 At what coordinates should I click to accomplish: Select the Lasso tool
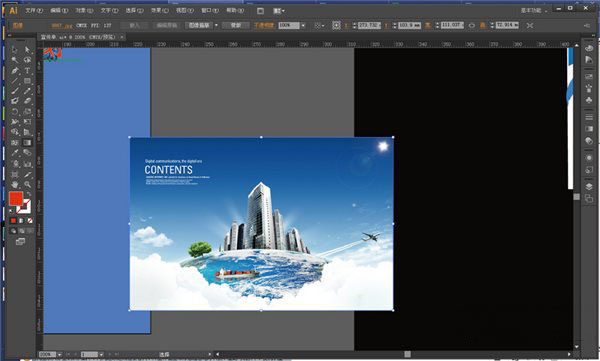click(28, 60)
